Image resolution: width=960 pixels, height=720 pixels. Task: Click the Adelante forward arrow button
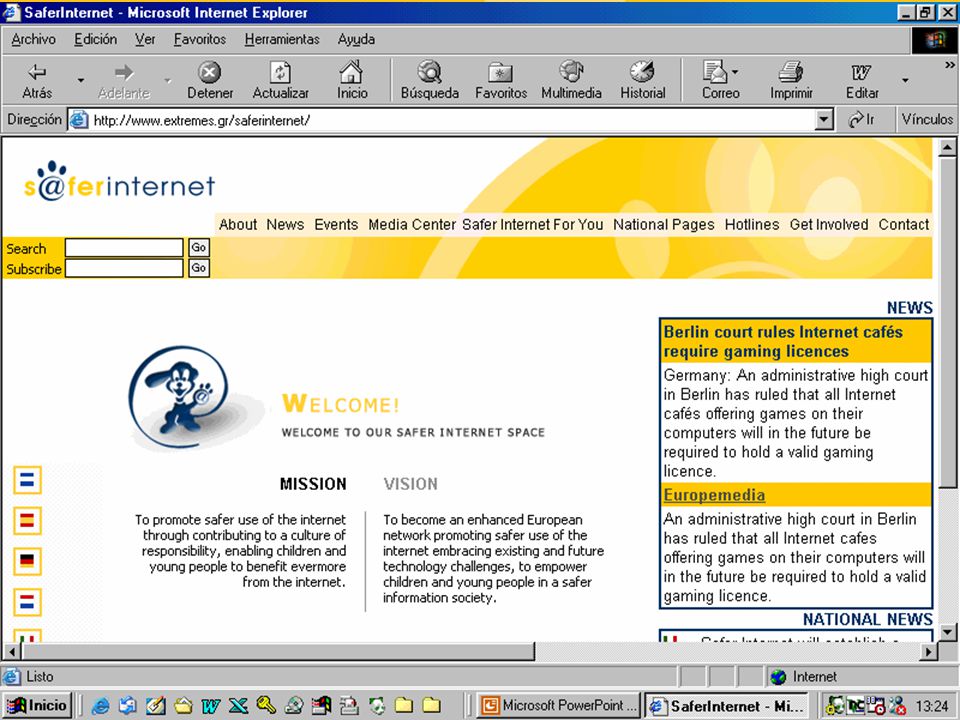tap(124, 80)
